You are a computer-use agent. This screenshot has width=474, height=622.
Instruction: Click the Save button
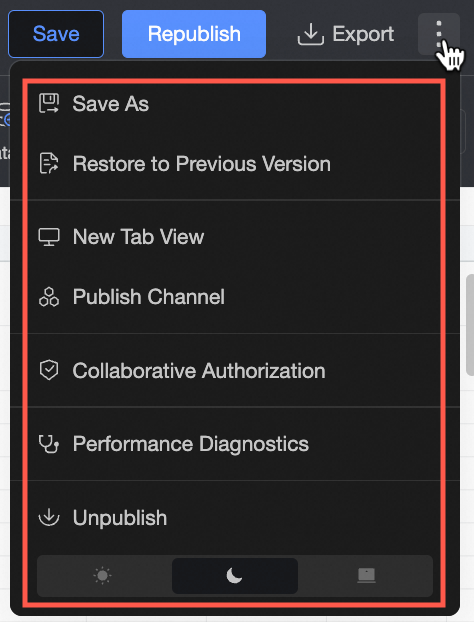click(56, 34)
